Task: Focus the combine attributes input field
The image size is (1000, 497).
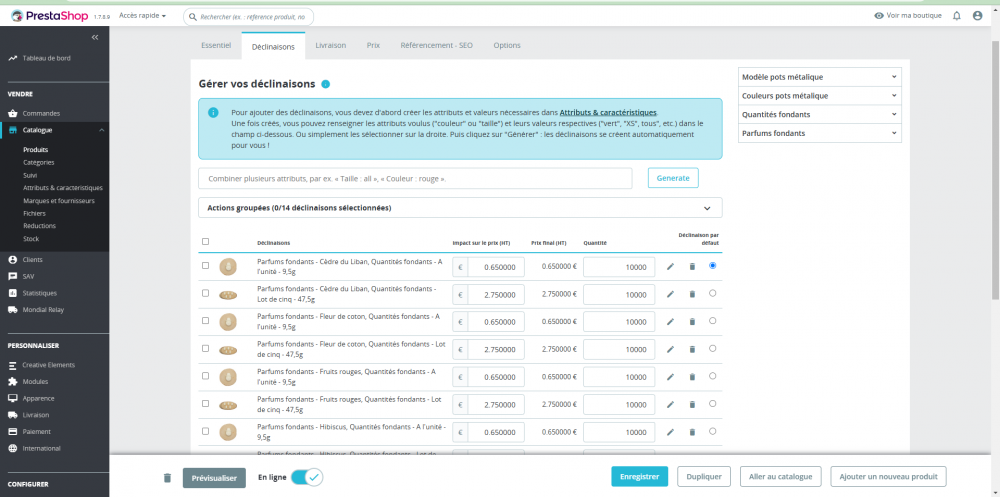Action: tap(415, 179)
